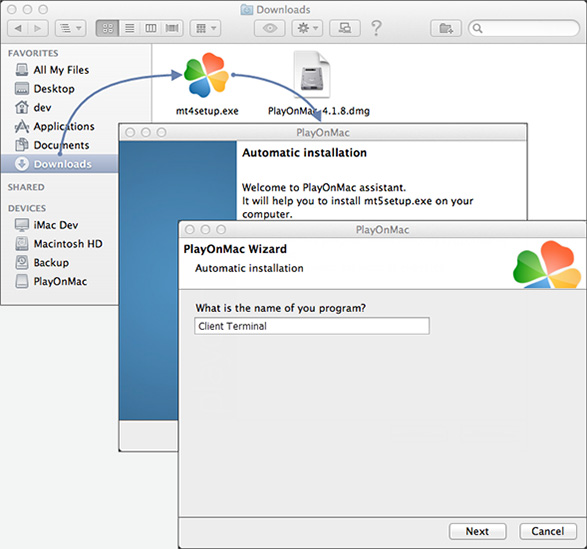587x549 pixels.
Task: Go back with the Finder back arrow
Action: (x=18, y=28)
